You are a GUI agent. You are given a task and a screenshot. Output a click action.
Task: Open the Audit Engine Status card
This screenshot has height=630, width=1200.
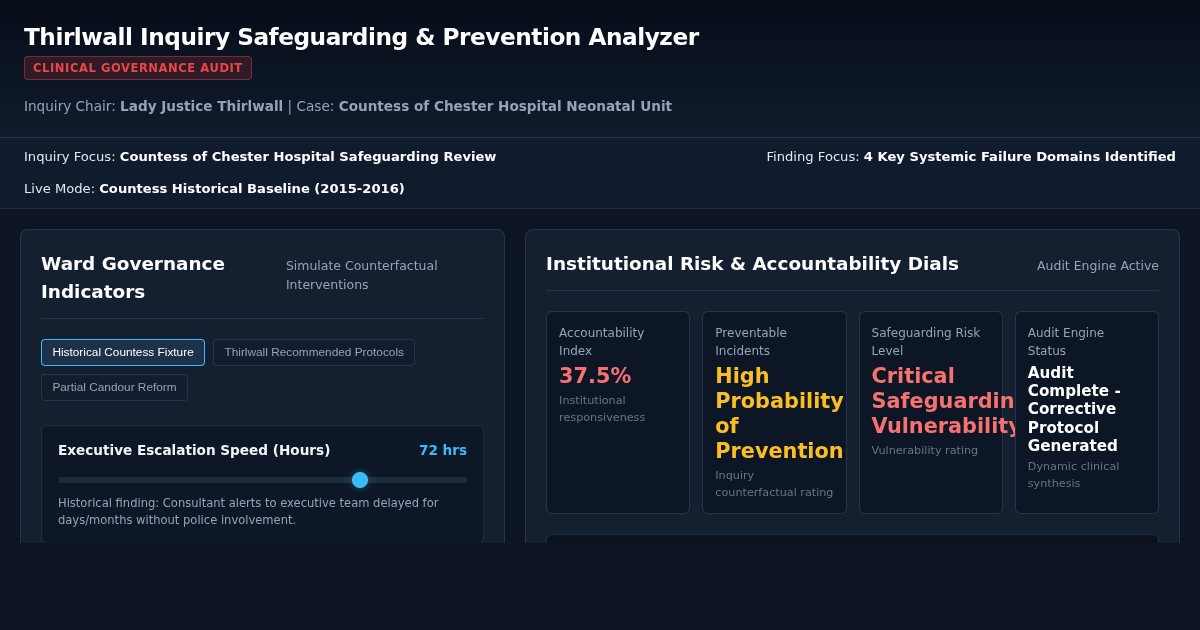tap(1087, 412)
